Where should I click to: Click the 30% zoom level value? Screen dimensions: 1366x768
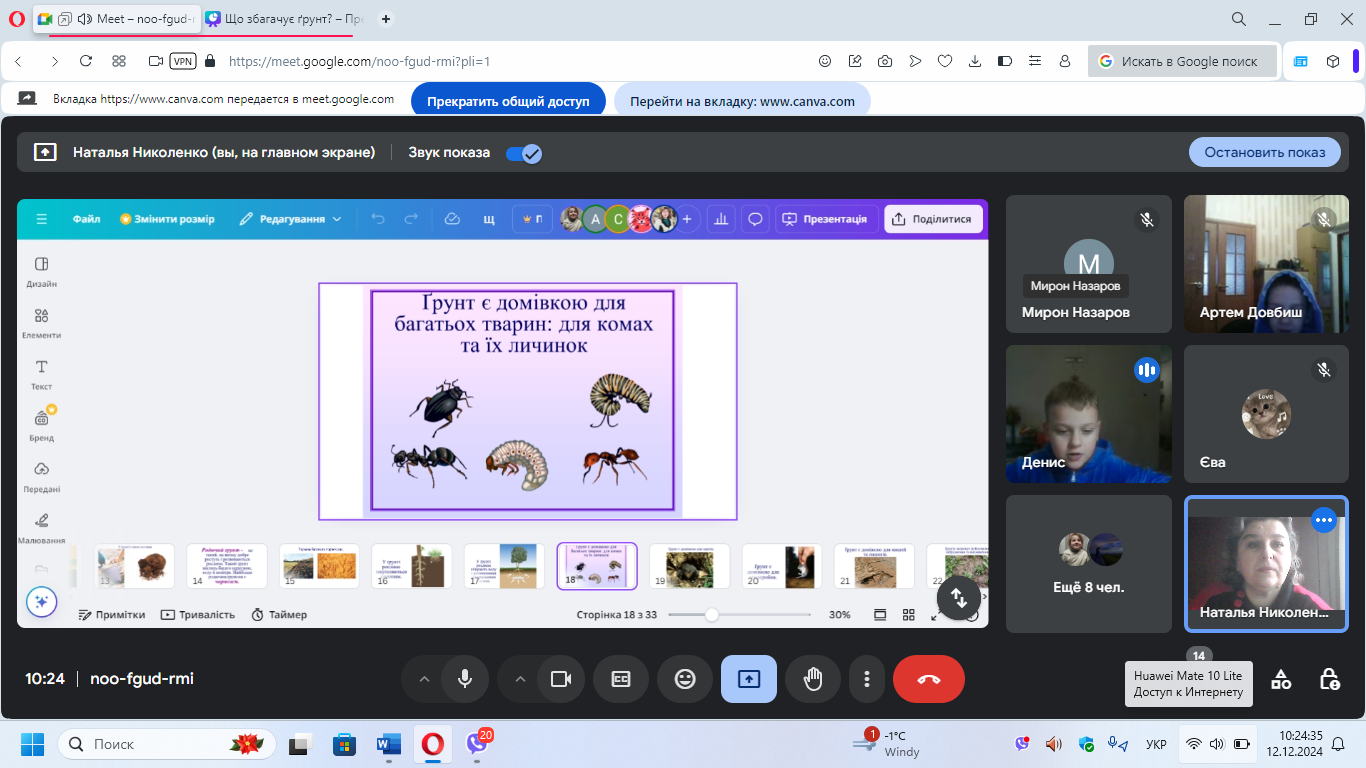(840, 615)
